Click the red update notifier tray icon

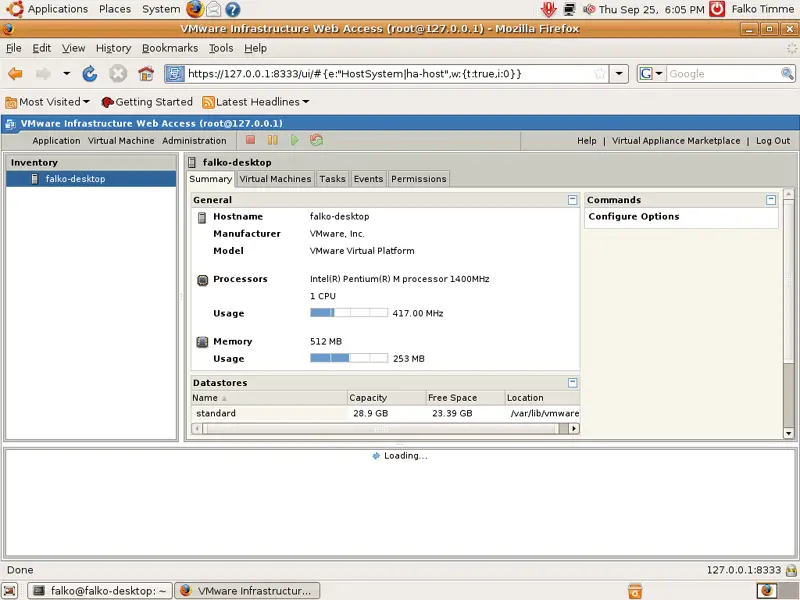pos(549,9)
